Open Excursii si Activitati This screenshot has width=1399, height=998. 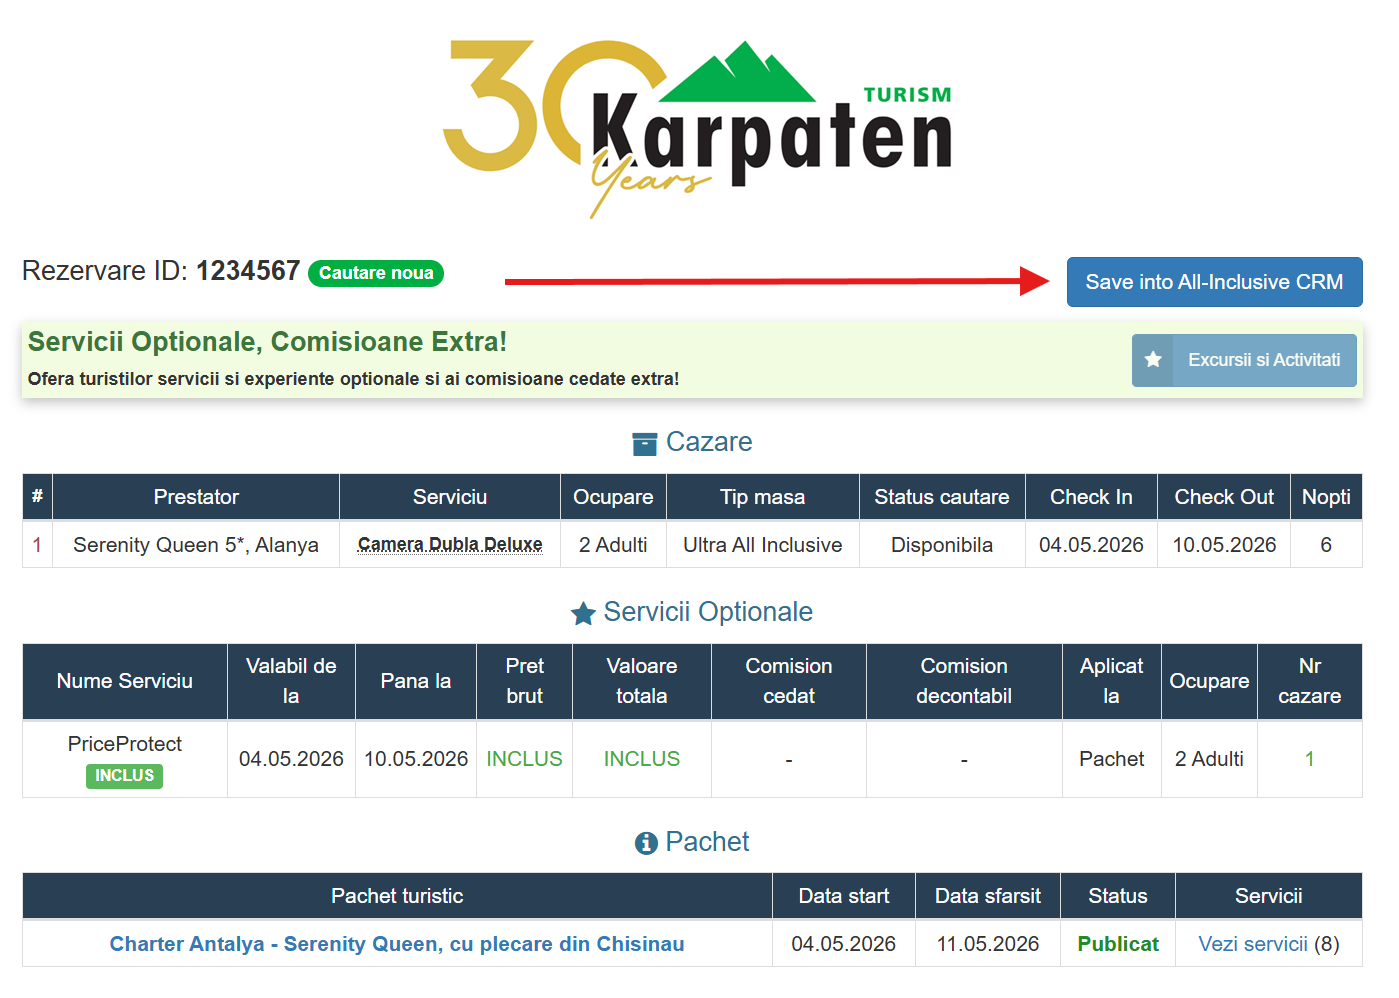point(1244,360)
